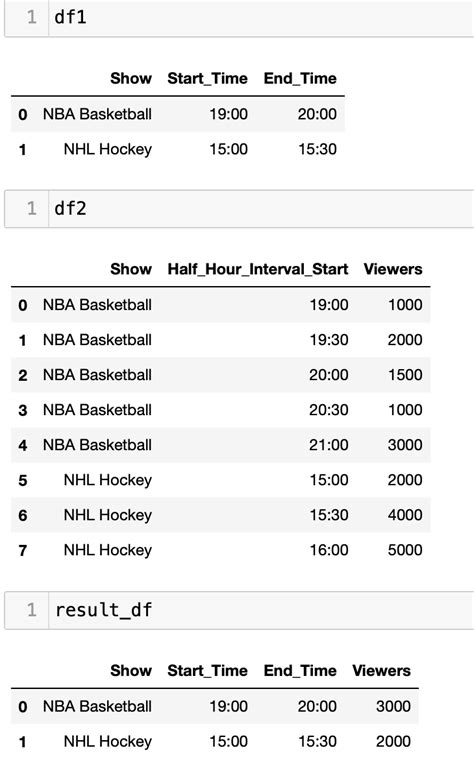This screenshot has width=474, height=759.
Task: Select the 19:30 NBA Basketball row in df2
Action: 221,340
